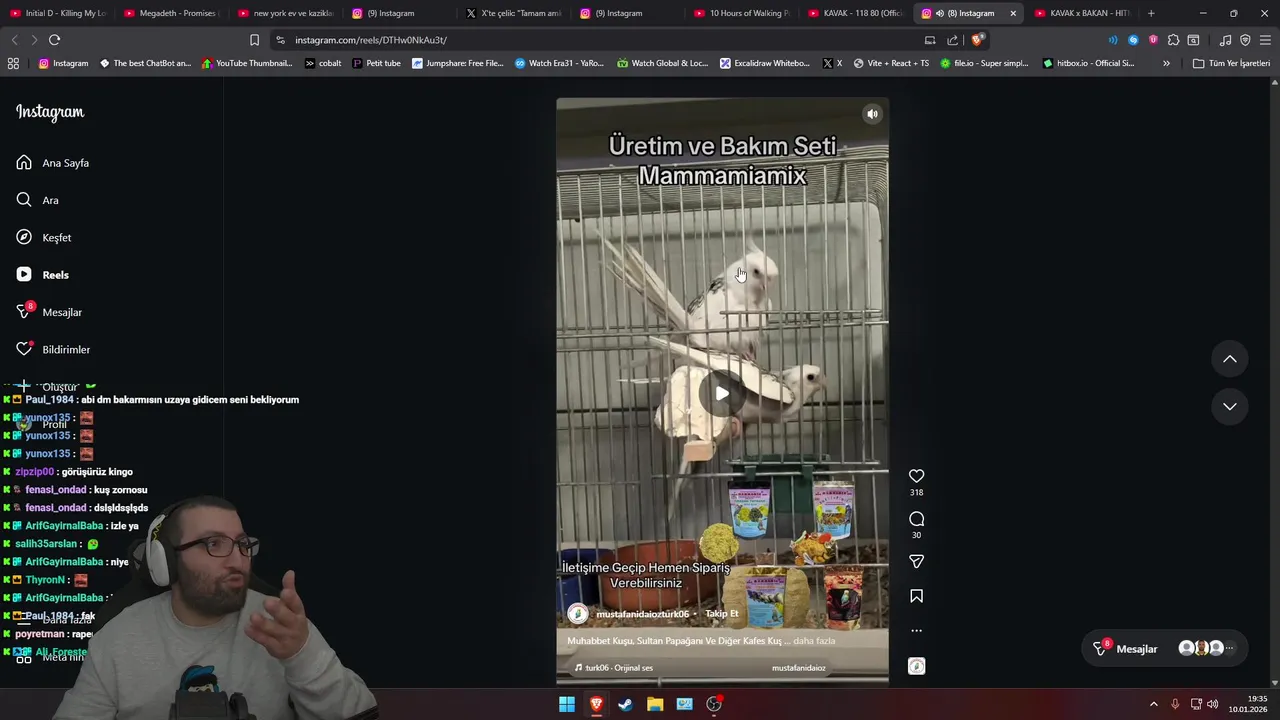Go to previous reel with up arrow

[x=1230, y=359]
